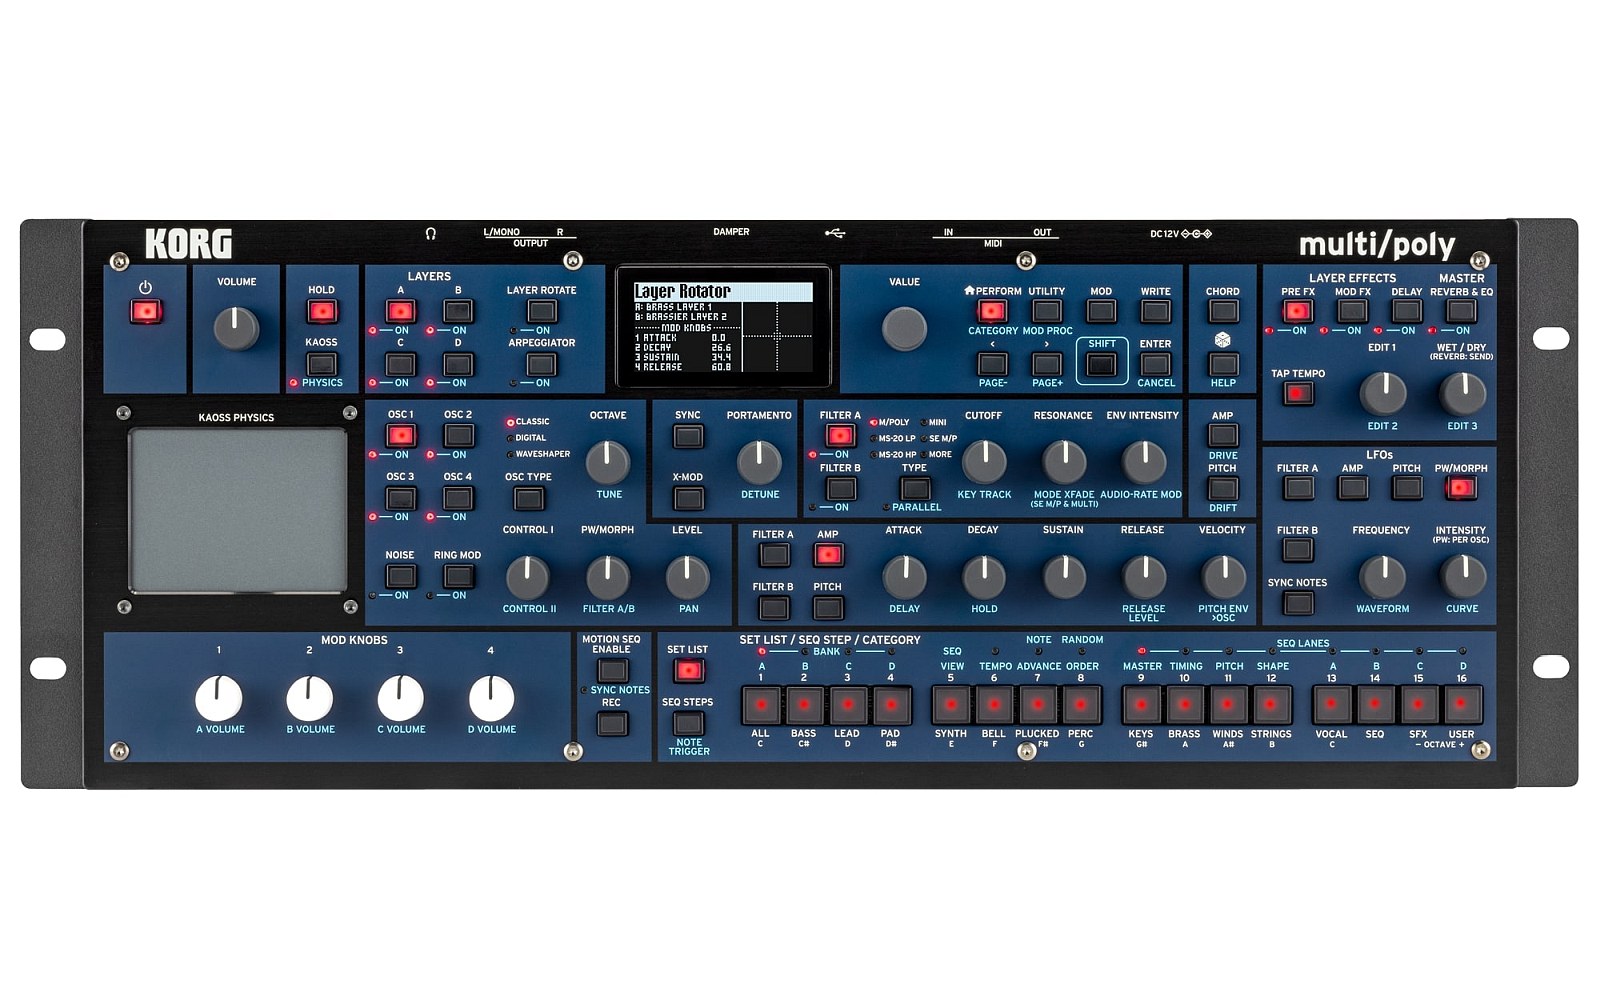Select Layer C button
Viewport: 1600px width, 1007px height.
coord(400,364)
